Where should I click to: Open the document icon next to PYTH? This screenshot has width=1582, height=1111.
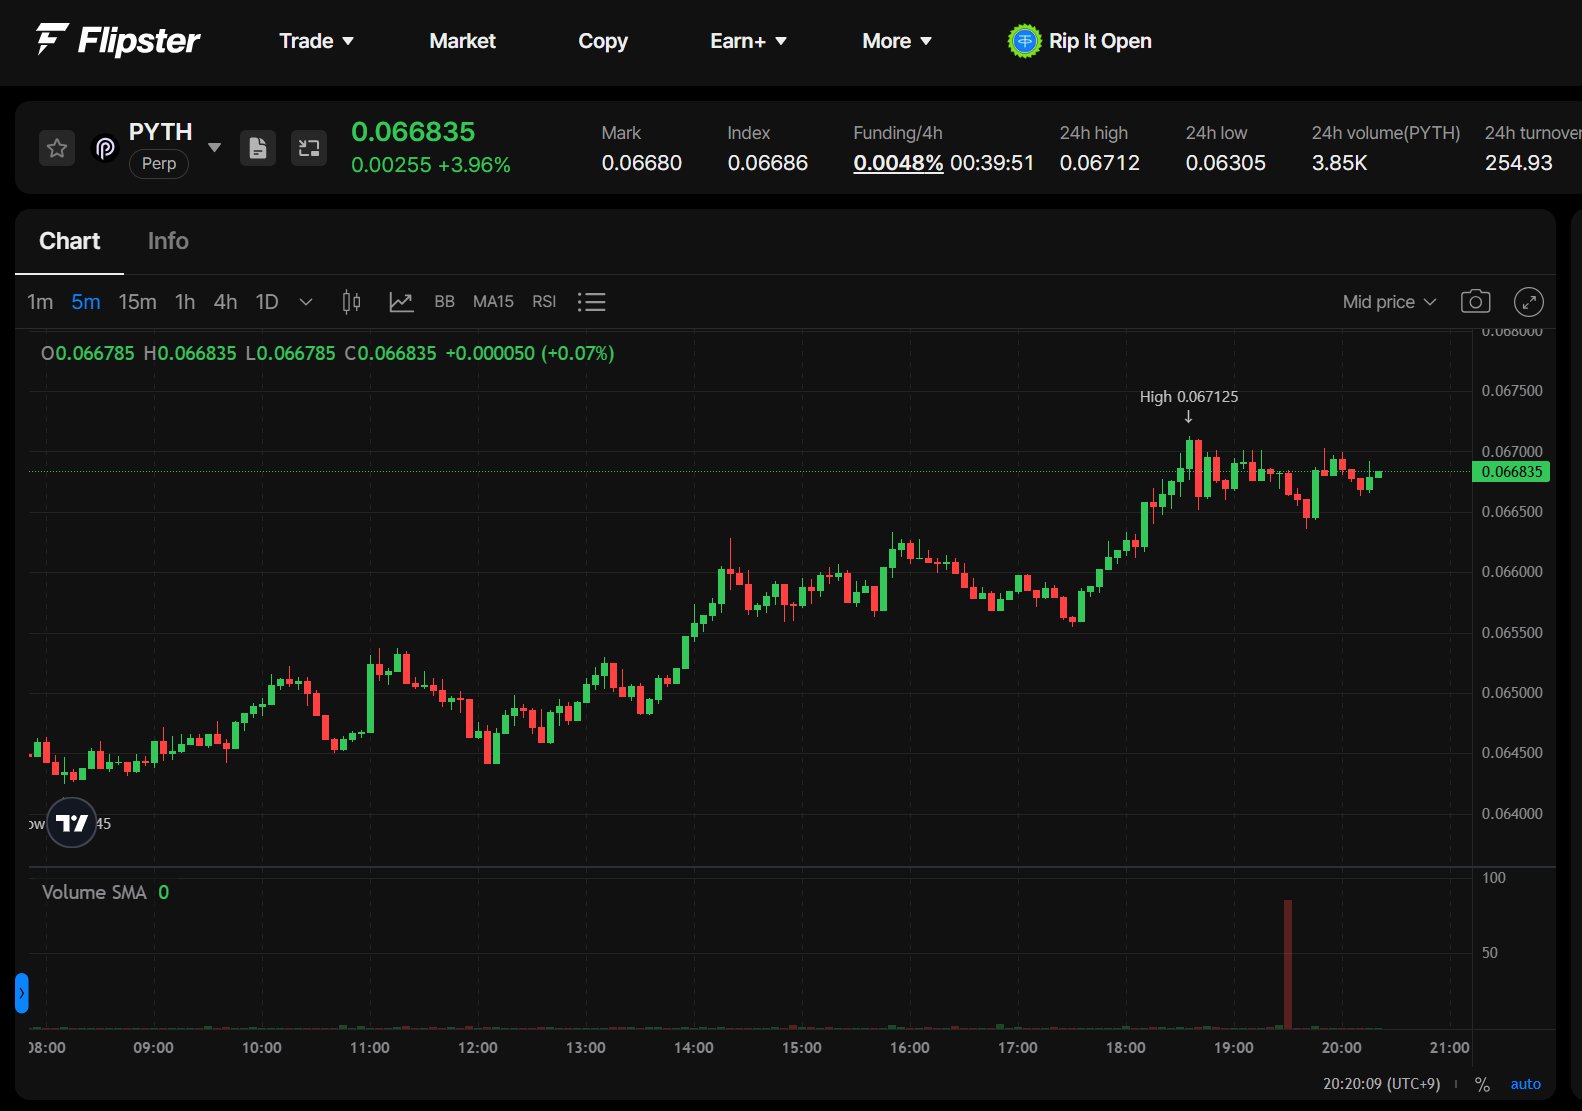[x=258, y=148]
